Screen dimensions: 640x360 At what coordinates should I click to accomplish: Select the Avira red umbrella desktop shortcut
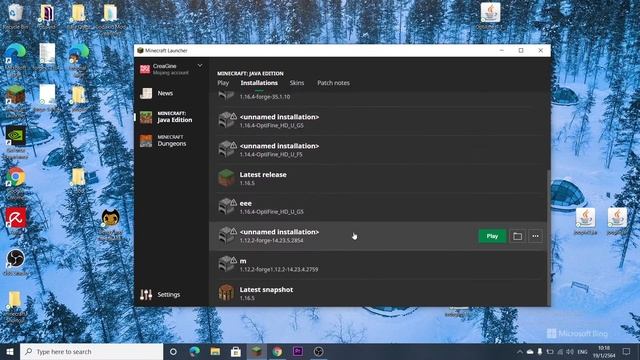coord(16,220)
